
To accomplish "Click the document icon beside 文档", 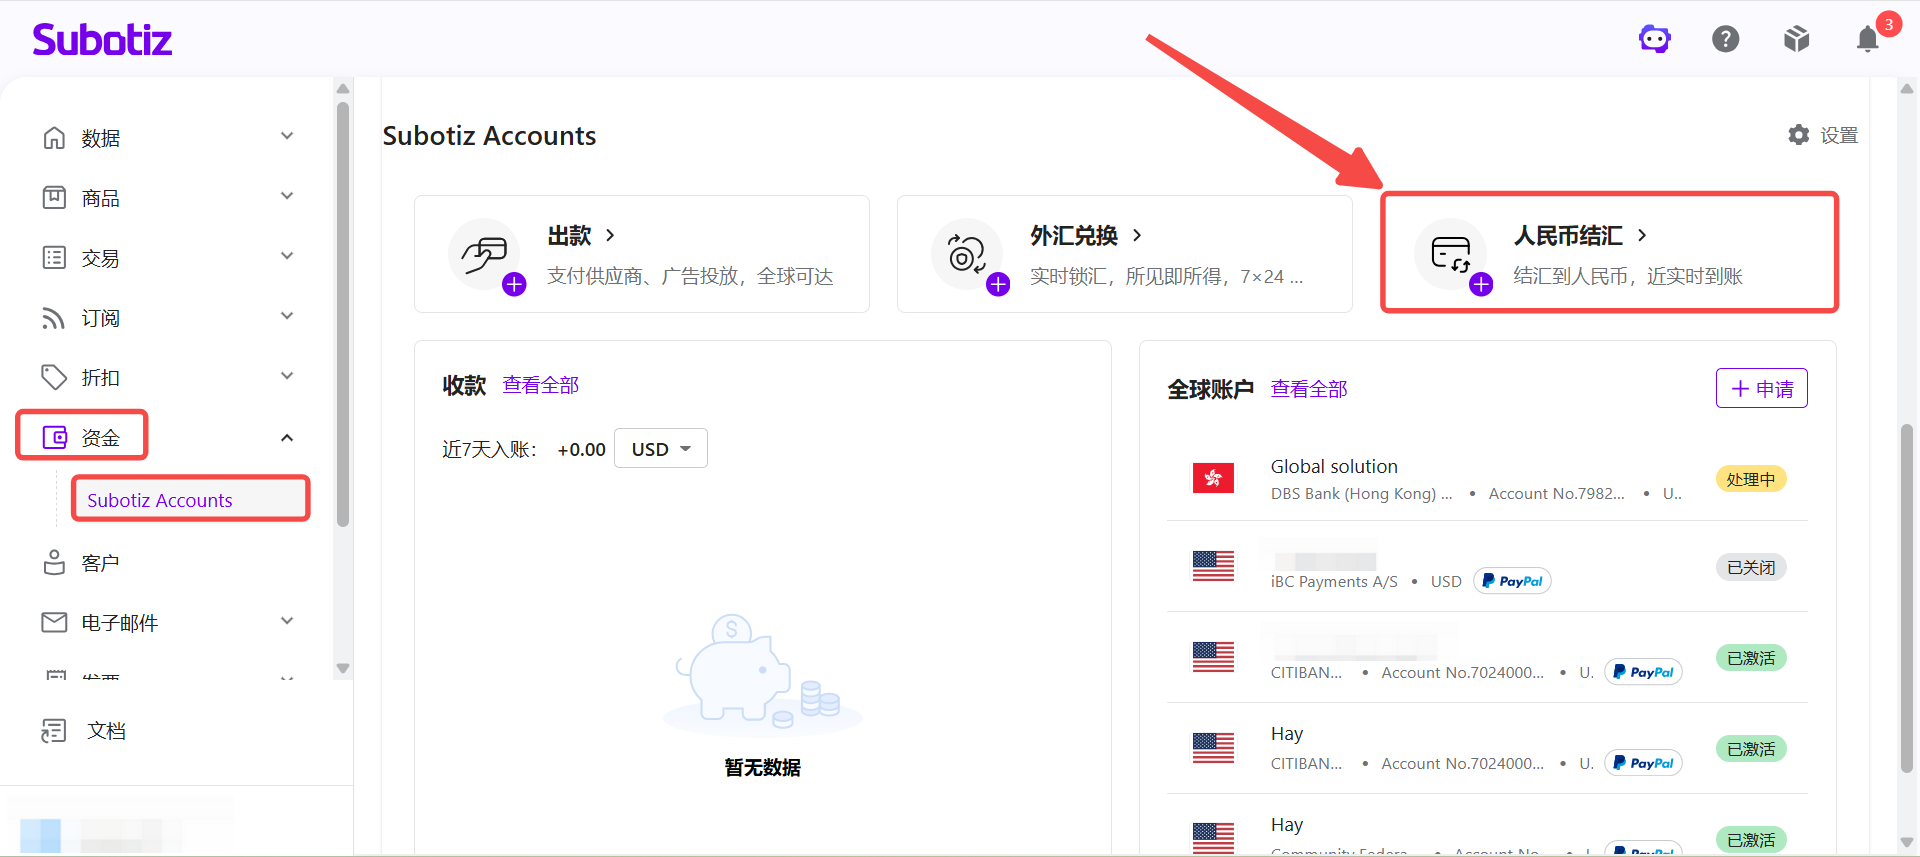I will coord(54,731).
